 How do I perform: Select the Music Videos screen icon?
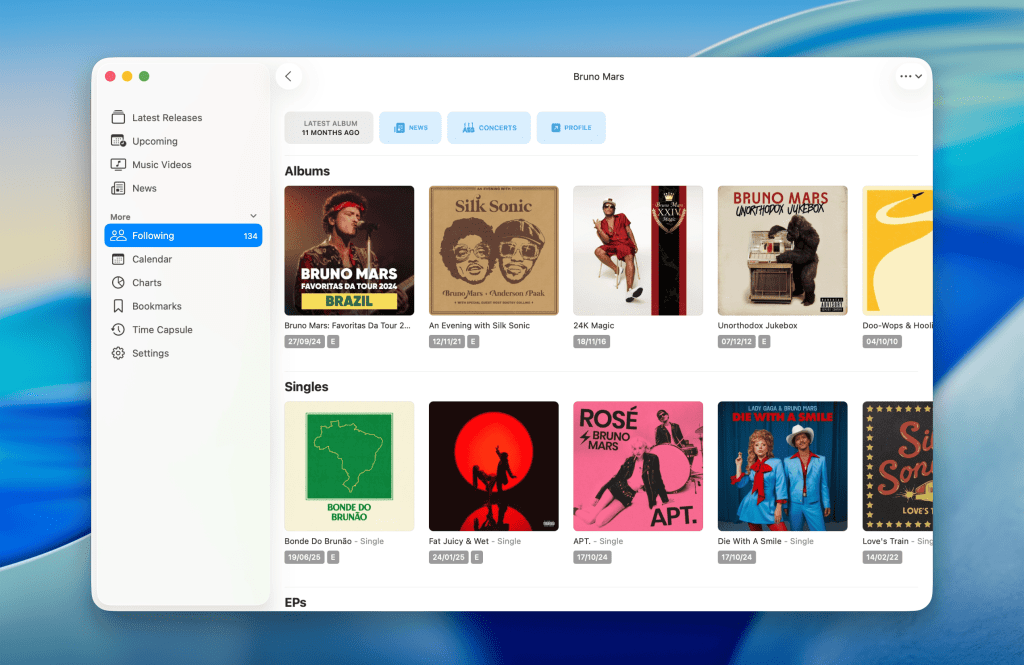coord(118,165)
